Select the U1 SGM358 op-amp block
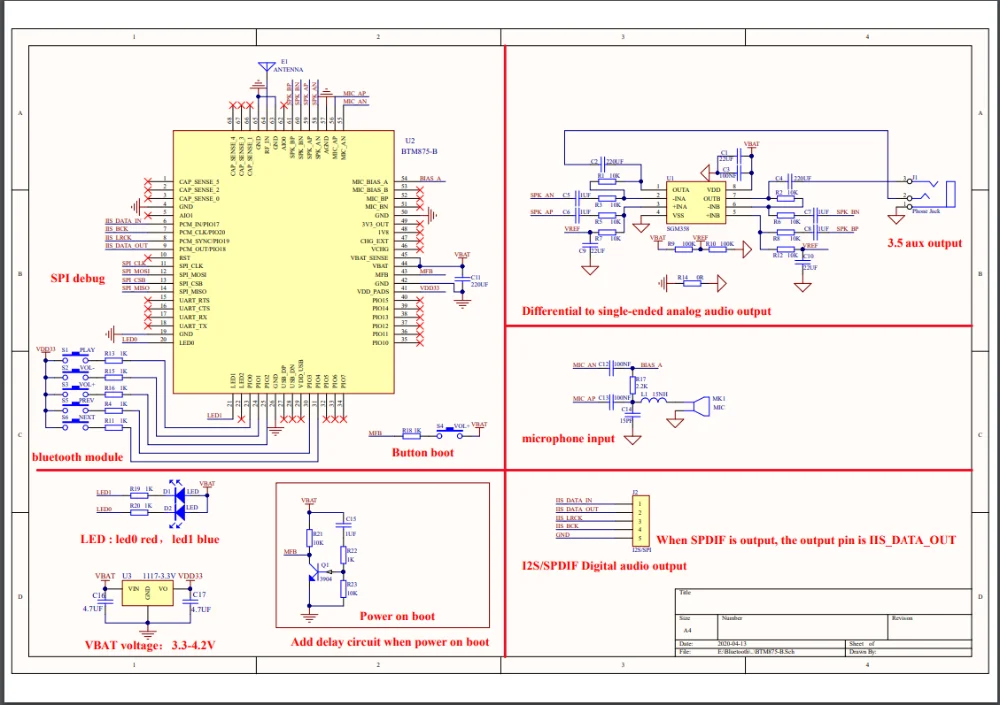The image size is (1000, 705). click(695, 202)
